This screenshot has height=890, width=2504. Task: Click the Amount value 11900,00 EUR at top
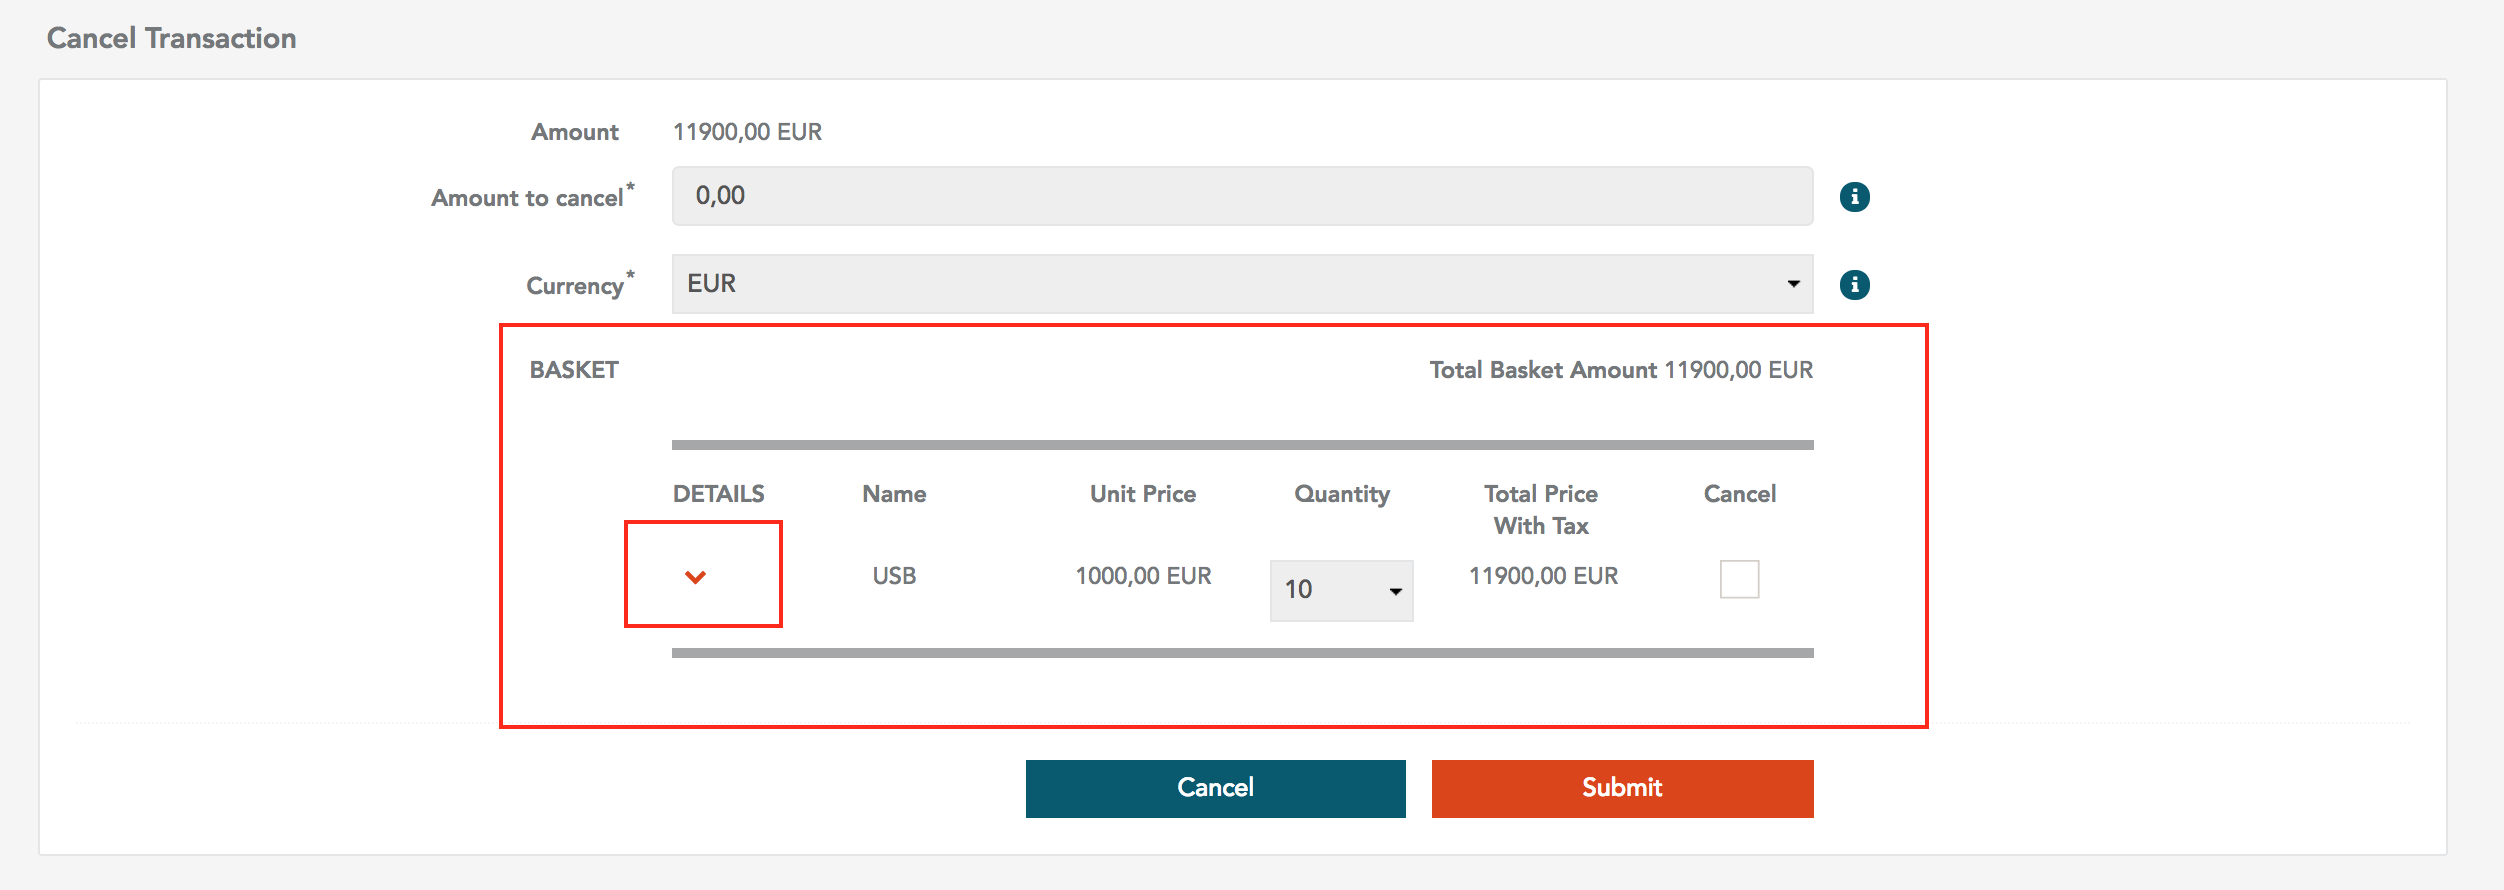click(747, 132)
